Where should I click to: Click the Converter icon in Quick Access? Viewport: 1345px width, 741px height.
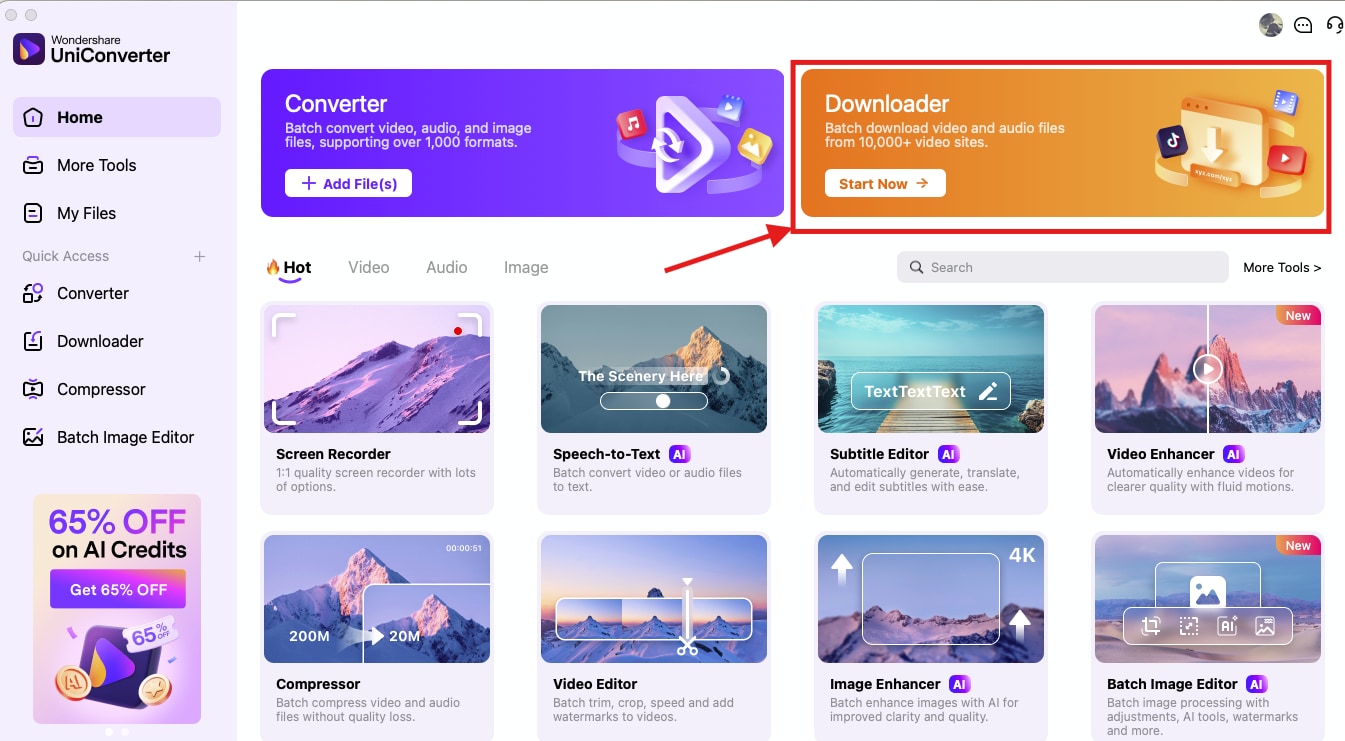pos(33,293)
